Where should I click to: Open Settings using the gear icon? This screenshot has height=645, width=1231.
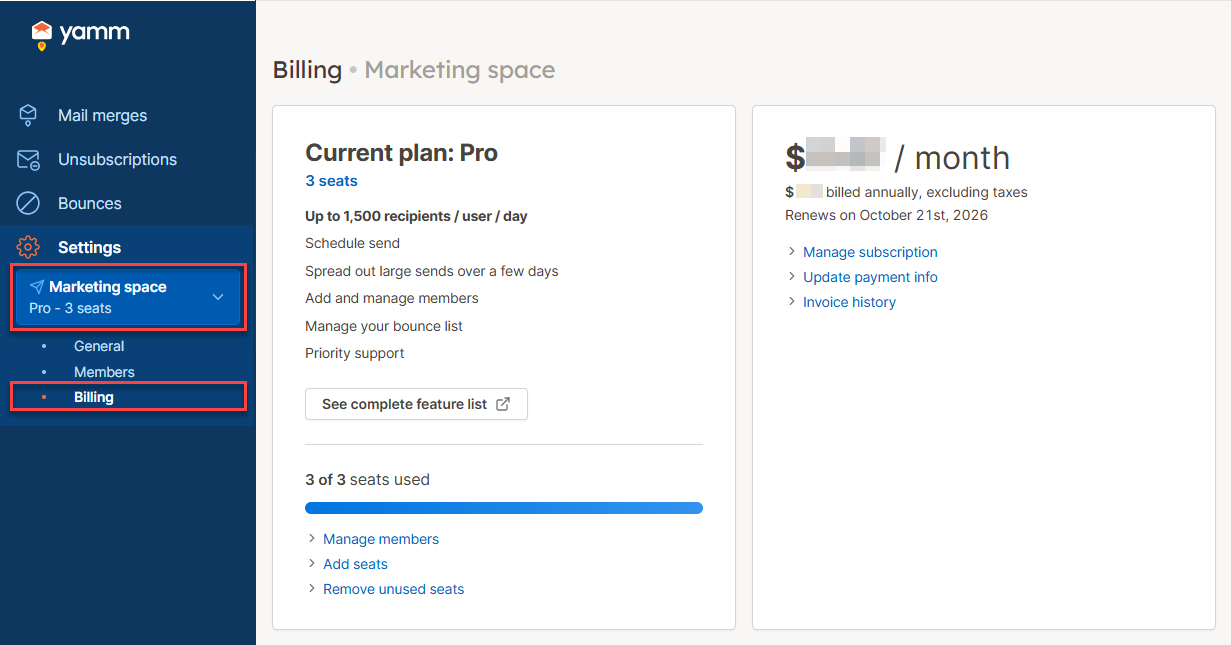pyautogui.click(x=28, y=247)
